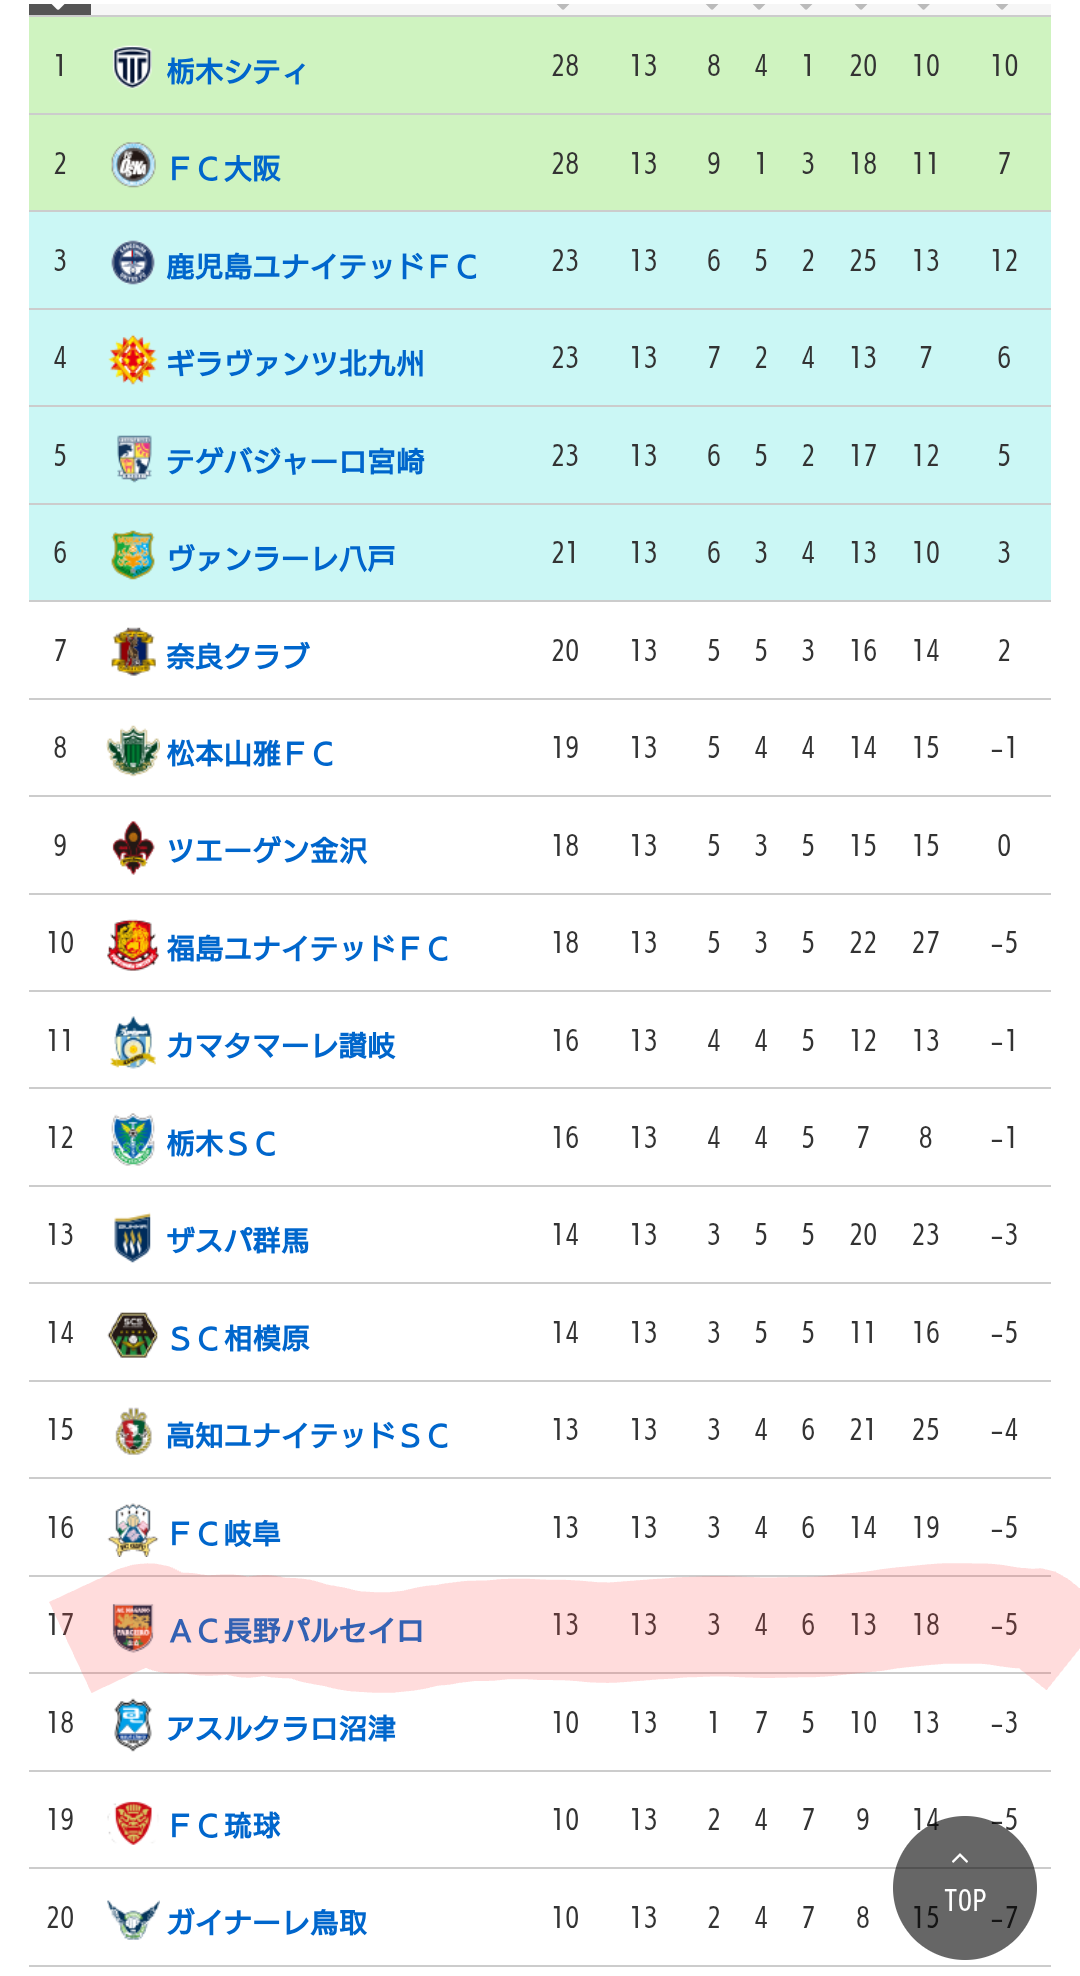Click the 松本山雅FC green crest
Screen dimensions: 1080x1976
pos(132,750)
